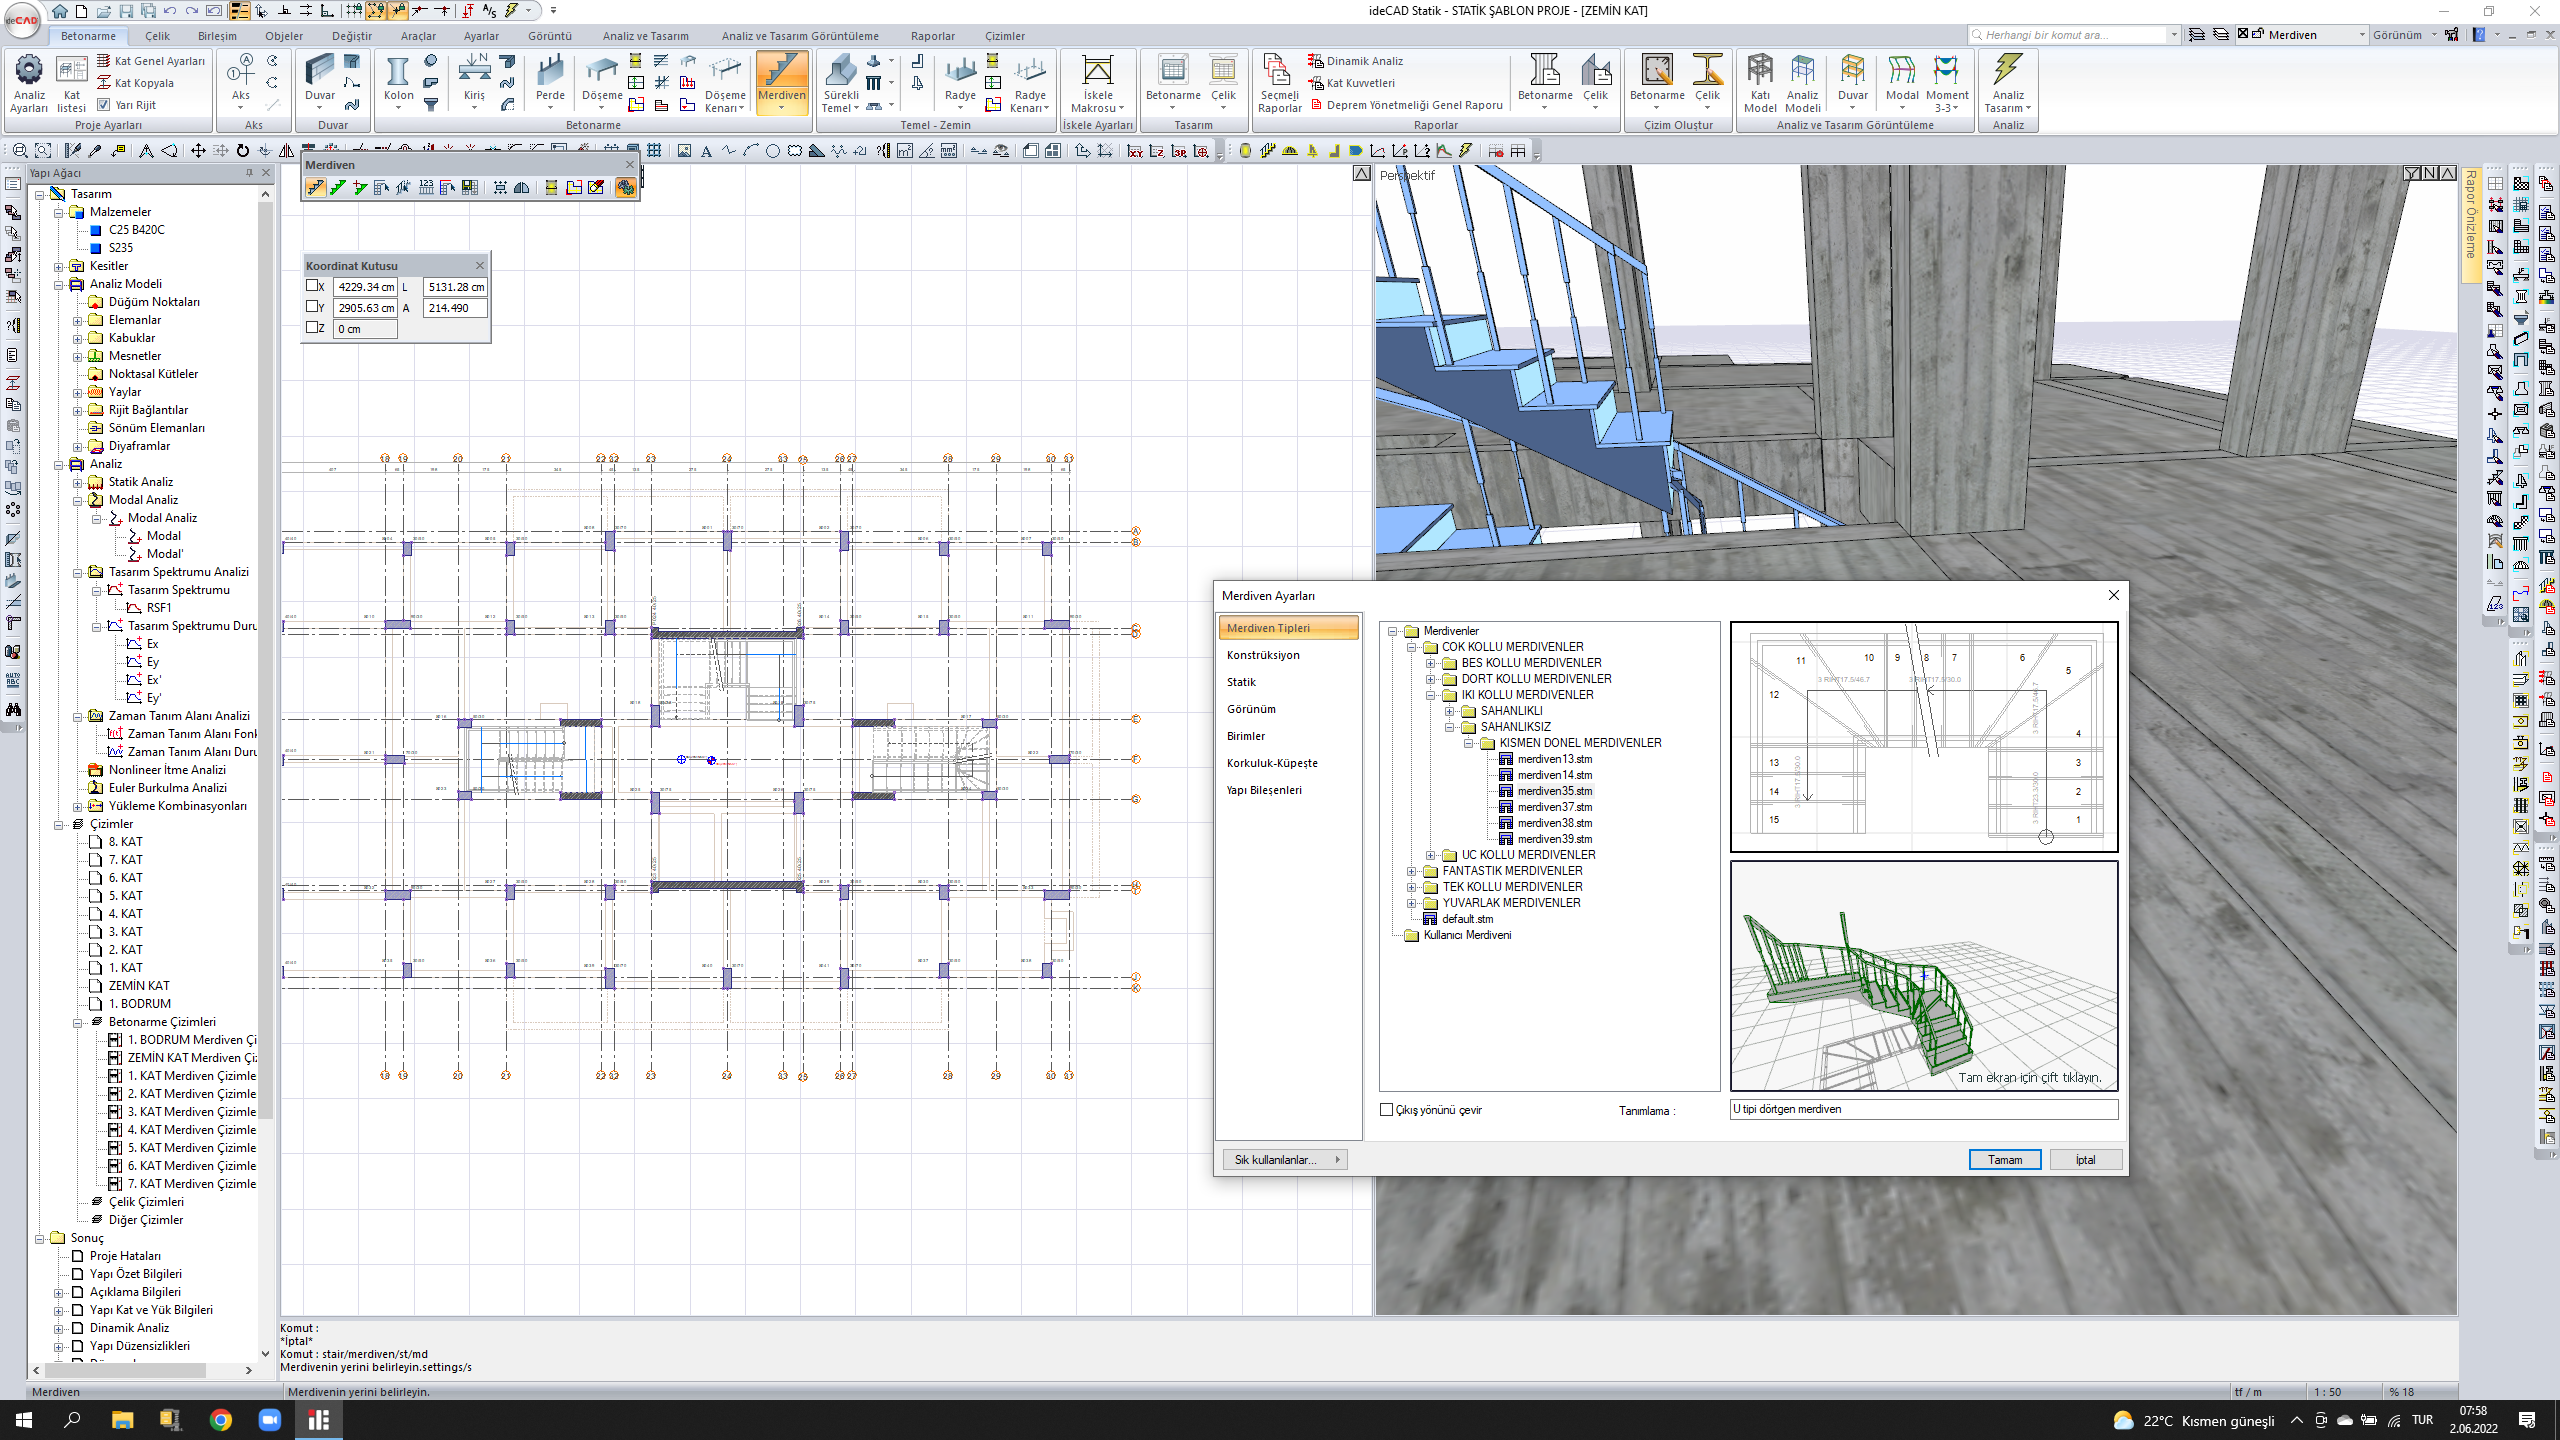Open Google Chrome from taskbar

[x=221, y=1420]
